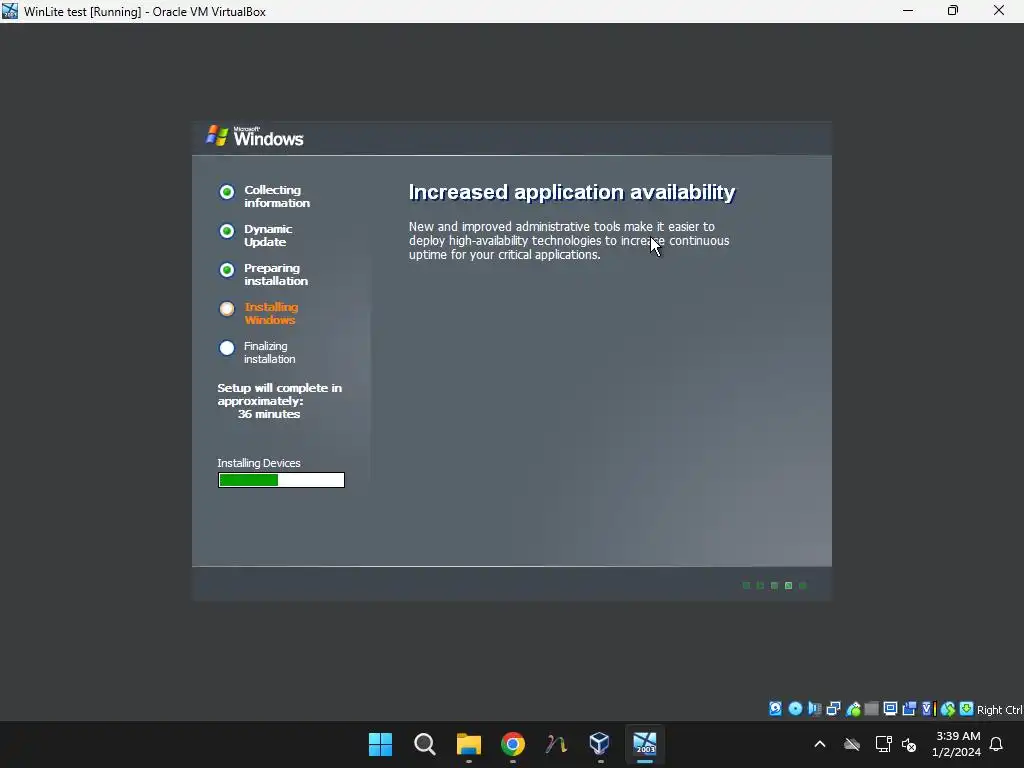Open the display settings indicator icon

click(890, 709)
